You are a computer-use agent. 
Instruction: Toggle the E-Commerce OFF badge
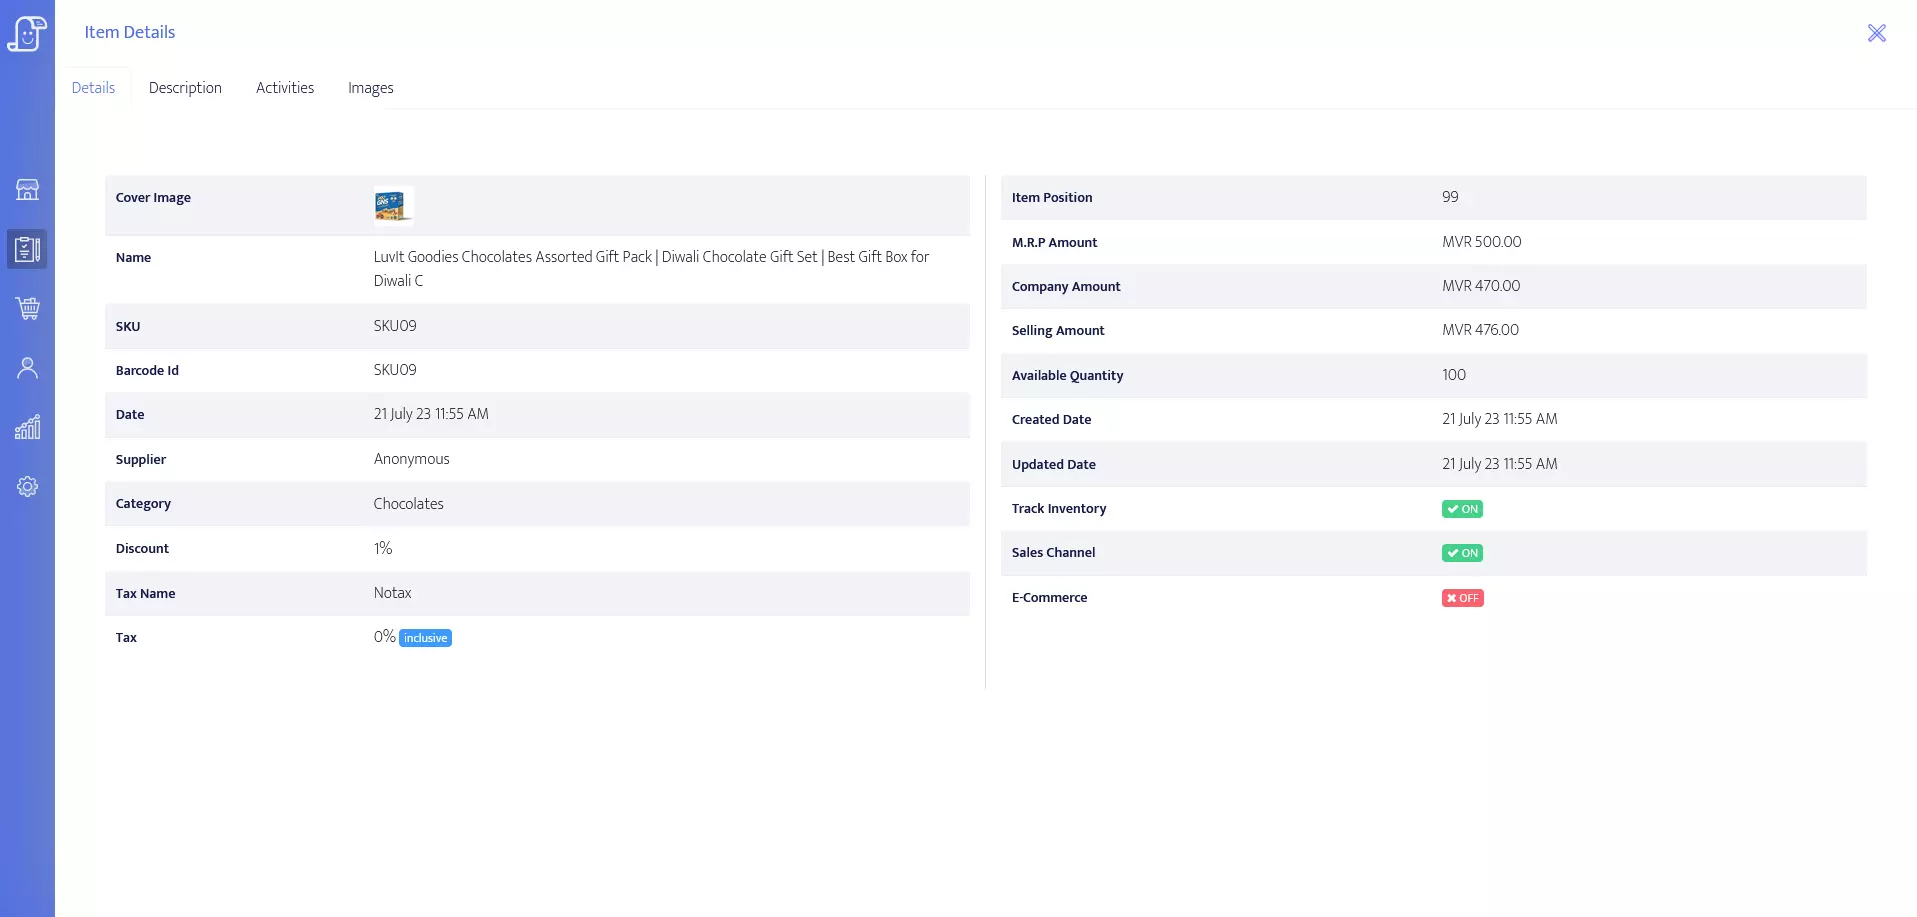click(x=1462, y=598)
